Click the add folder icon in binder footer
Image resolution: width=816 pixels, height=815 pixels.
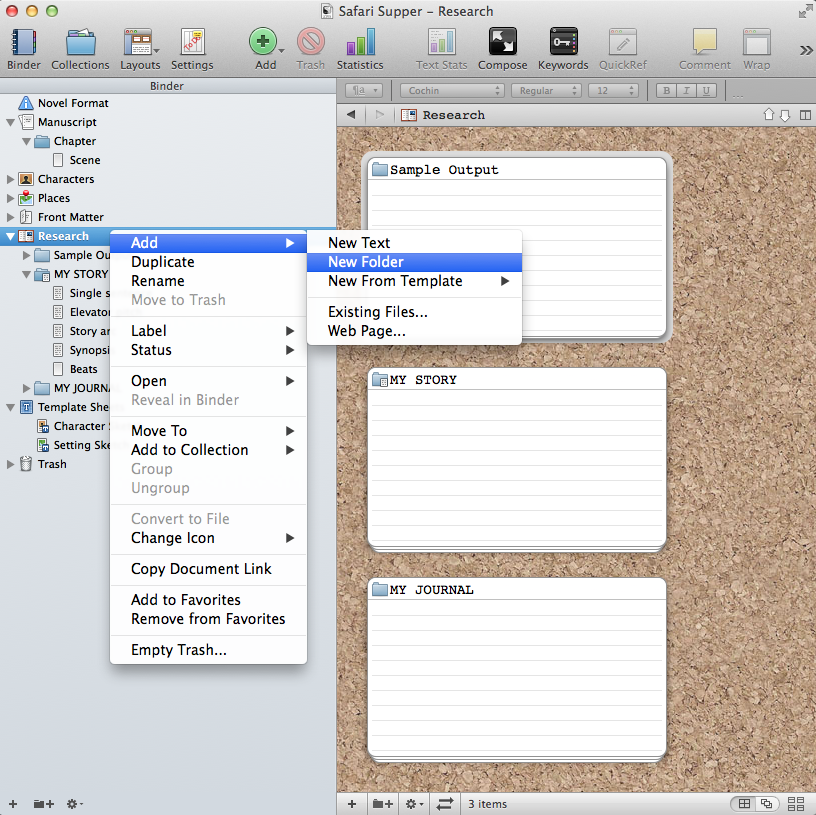tap(44, 804)
